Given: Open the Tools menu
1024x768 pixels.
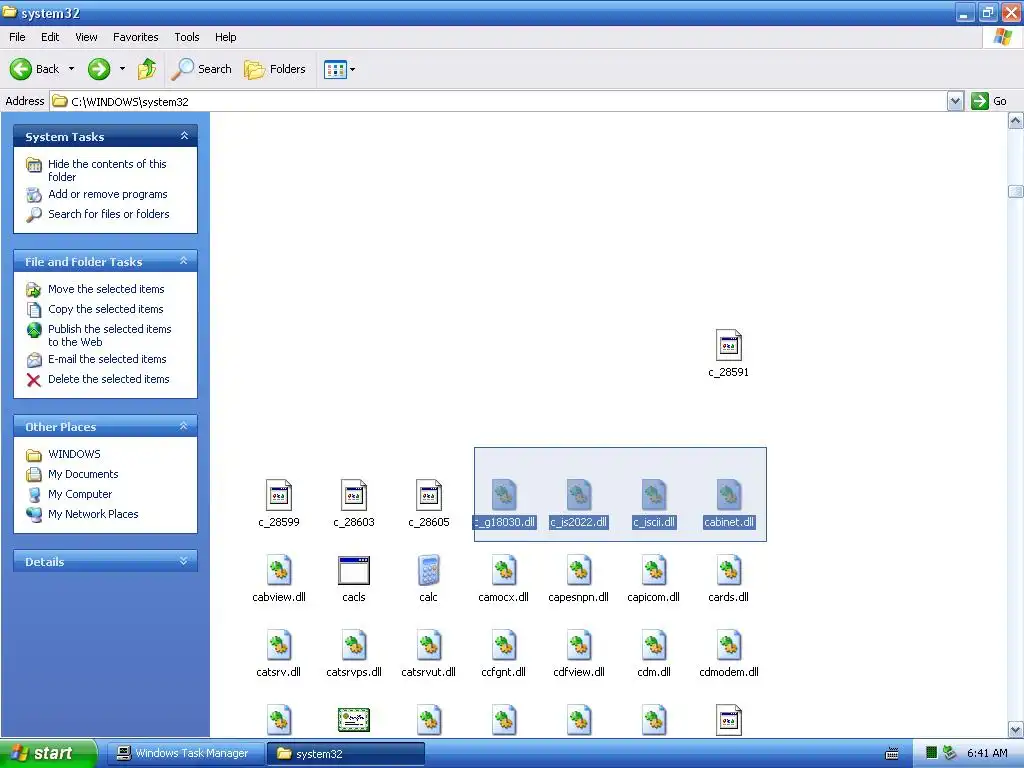Looking at the screenshot, I should (187, 37).
